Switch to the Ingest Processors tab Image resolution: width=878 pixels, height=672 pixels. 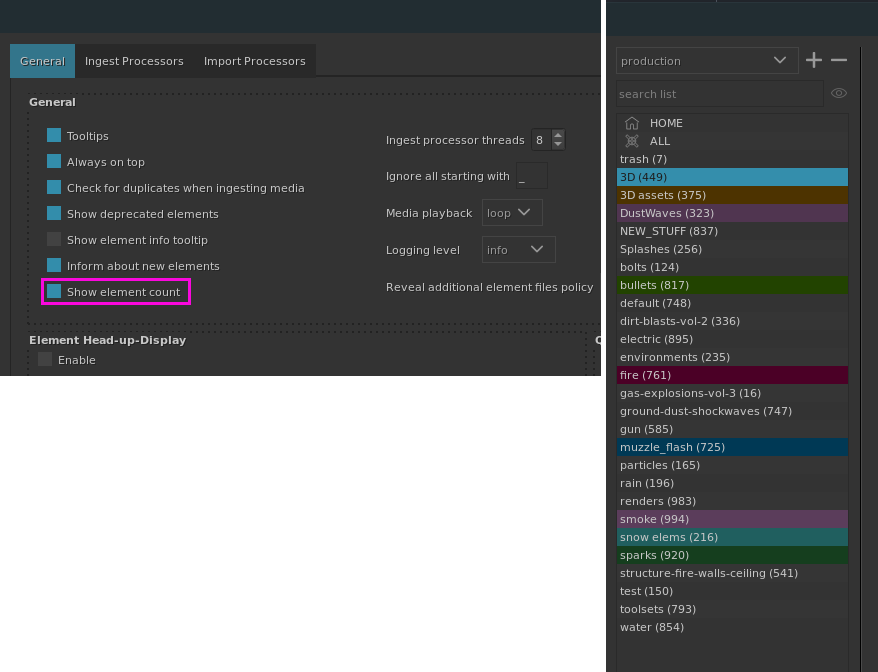point(134,61)
